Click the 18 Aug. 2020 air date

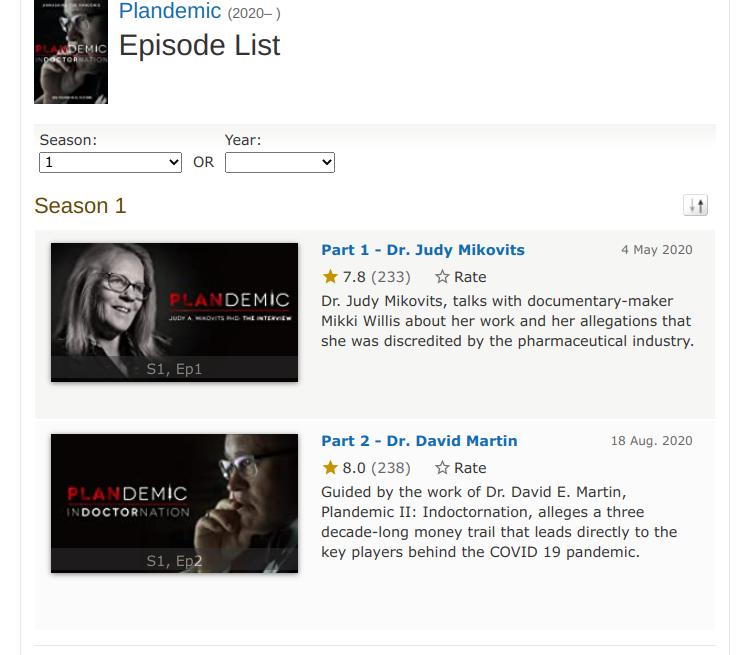point(651,441)
